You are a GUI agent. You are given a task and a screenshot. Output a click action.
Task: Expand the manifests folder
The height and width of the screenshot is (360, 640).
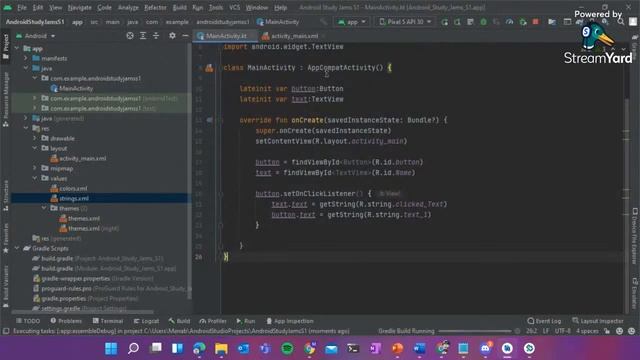click(26, 58)
